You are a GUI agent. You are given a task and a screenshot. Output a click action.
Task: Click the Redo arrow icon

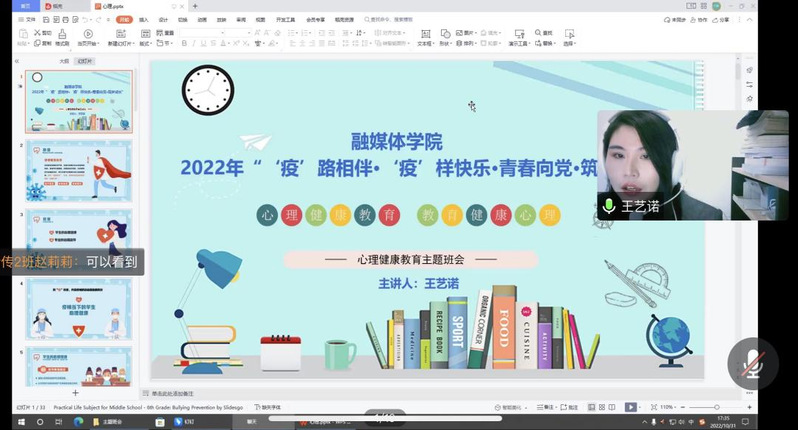click(x=99, y=20)
